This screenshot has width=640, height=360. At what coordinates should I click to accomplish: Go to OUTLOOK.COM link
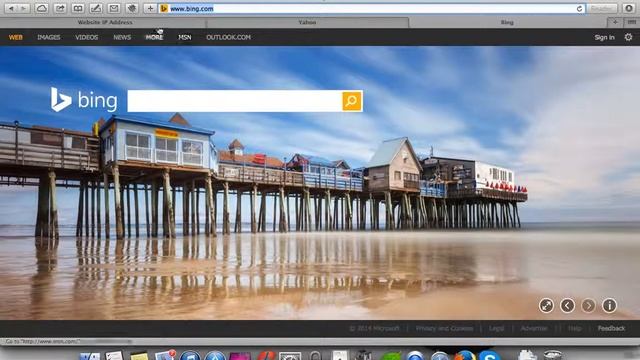point(228,37)
